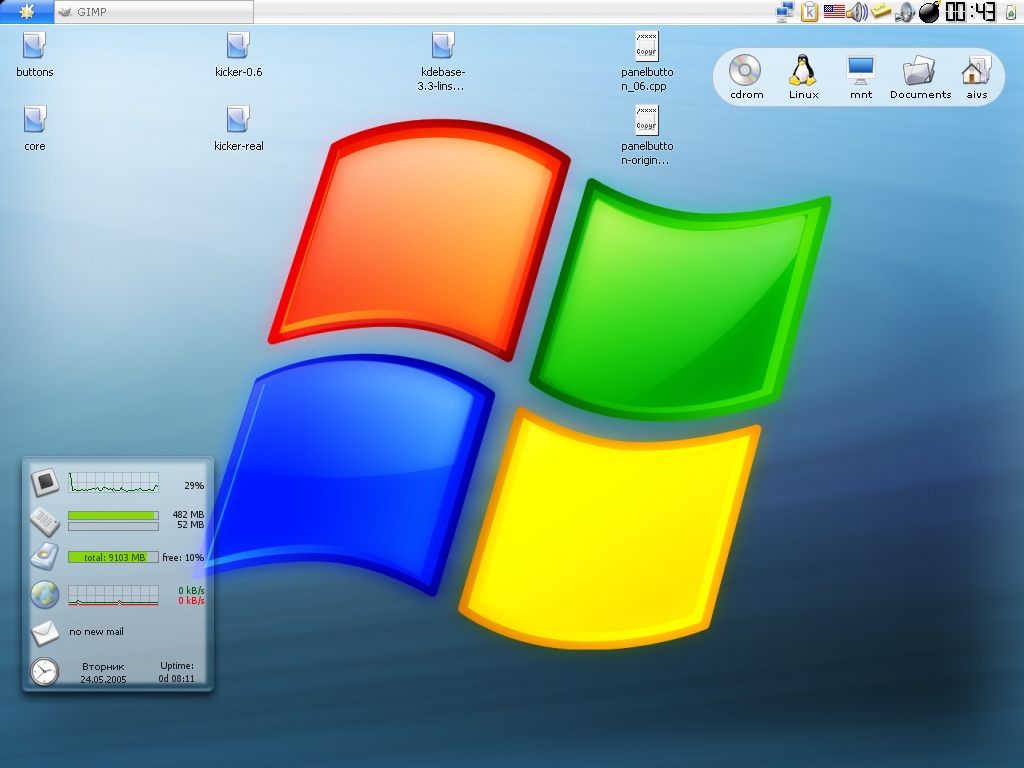Click the mail envelope icon in the widget
The width and height of the screenshot is (1024, 768).
click(x=44, y=632)
